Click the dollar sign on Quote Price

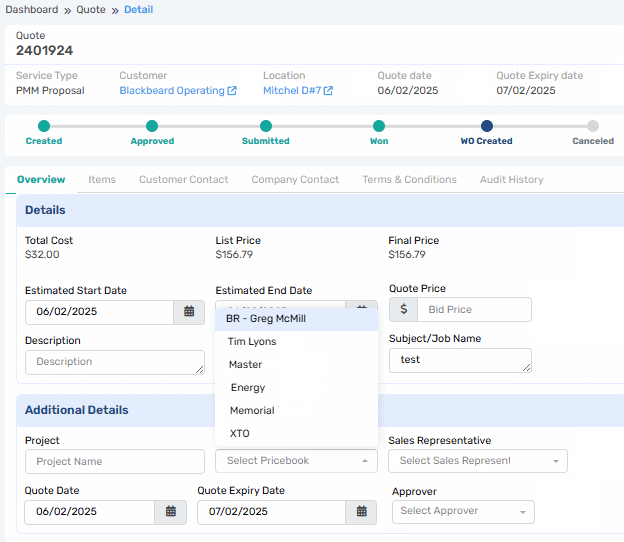[404, 309]
